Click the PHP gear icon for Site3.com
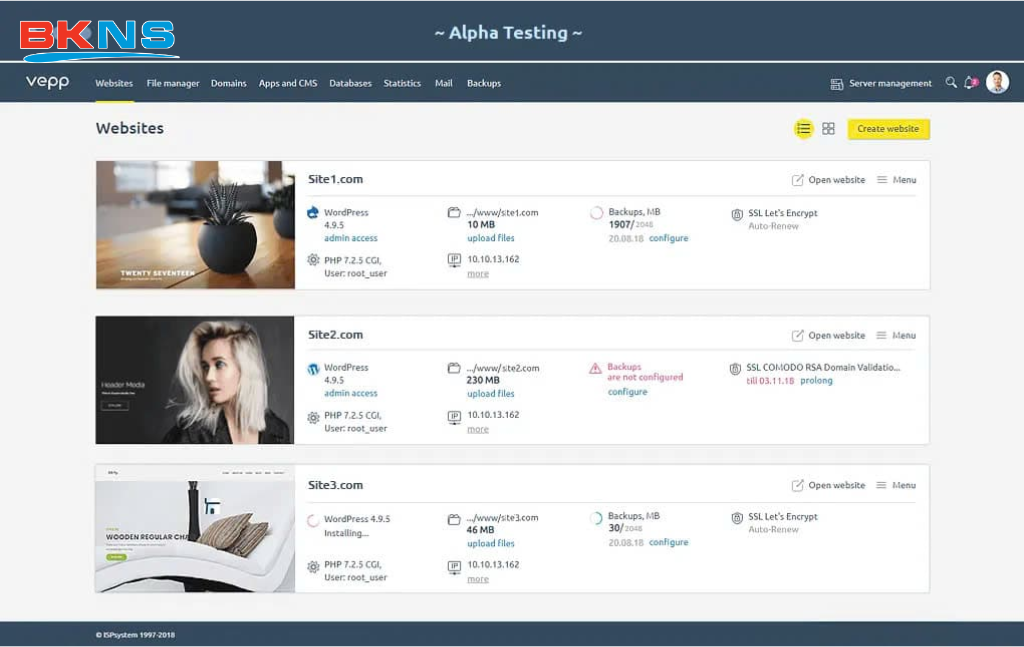 coord(313,567)
